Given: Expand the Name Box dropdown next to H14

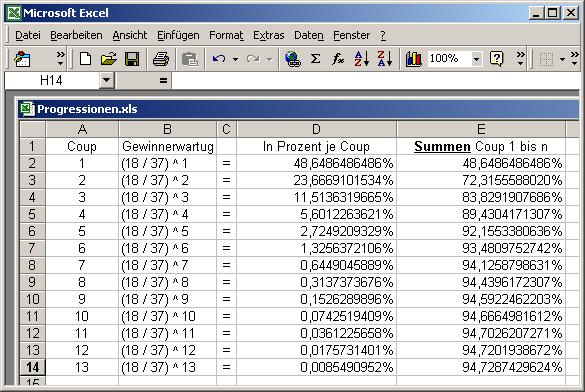Looking at the screenshot, I should [x=106, y=80].
